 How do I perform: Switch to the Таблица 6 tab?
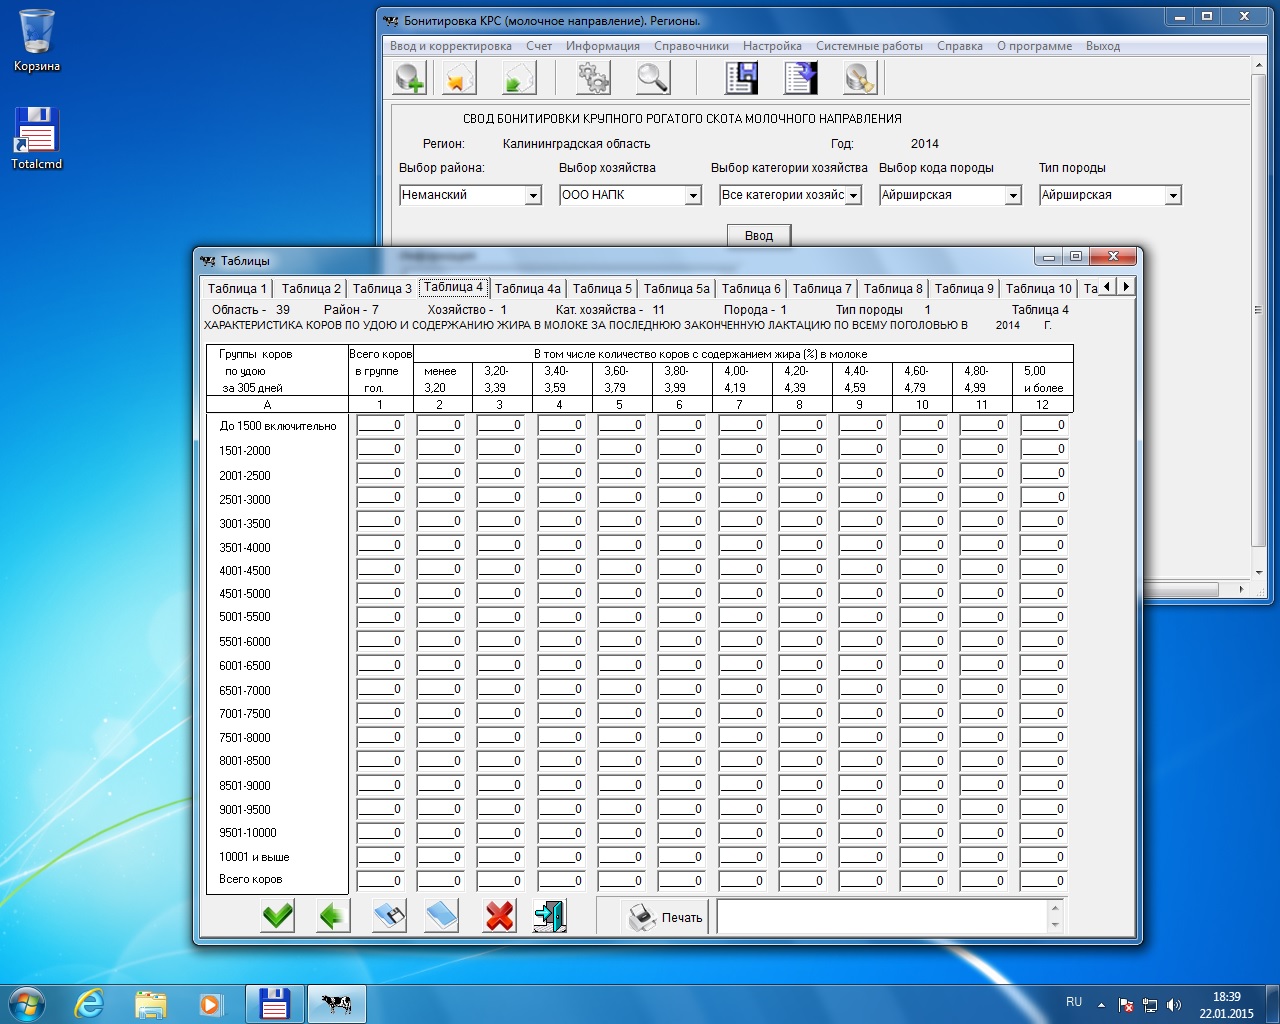click(x=751, y=288)
